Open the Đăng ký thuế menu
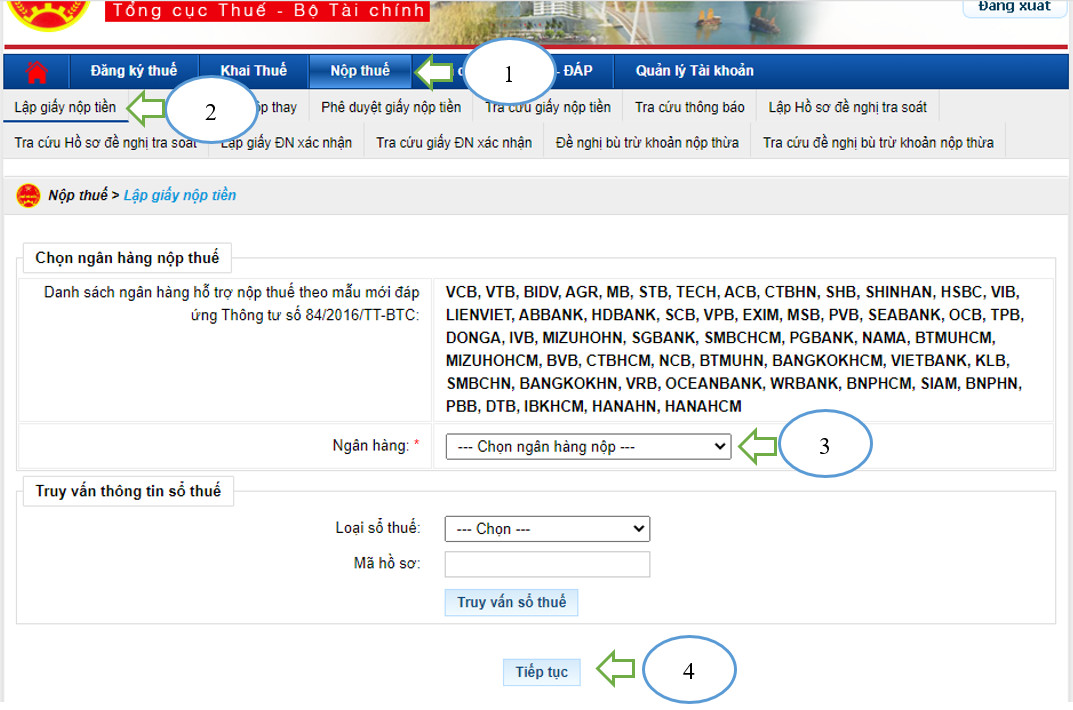 (x=133, y=71)
